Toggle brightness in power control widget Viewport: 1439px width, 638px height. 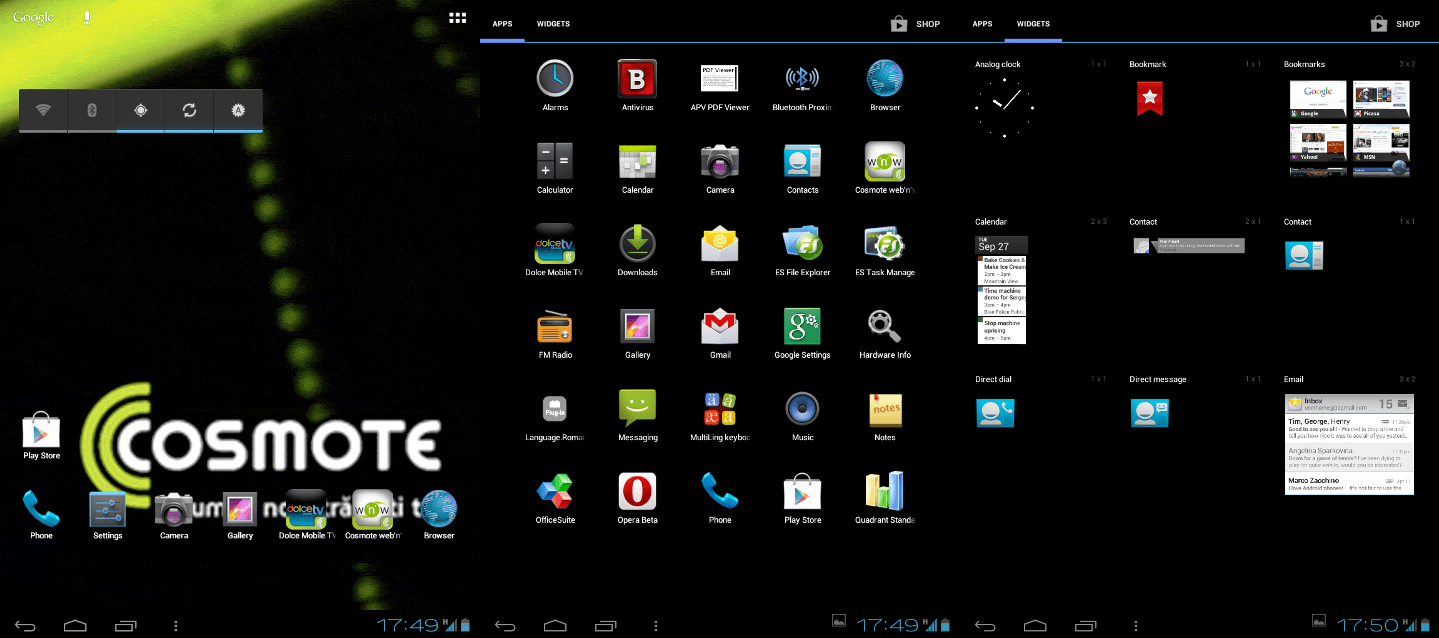coord(238,110)
